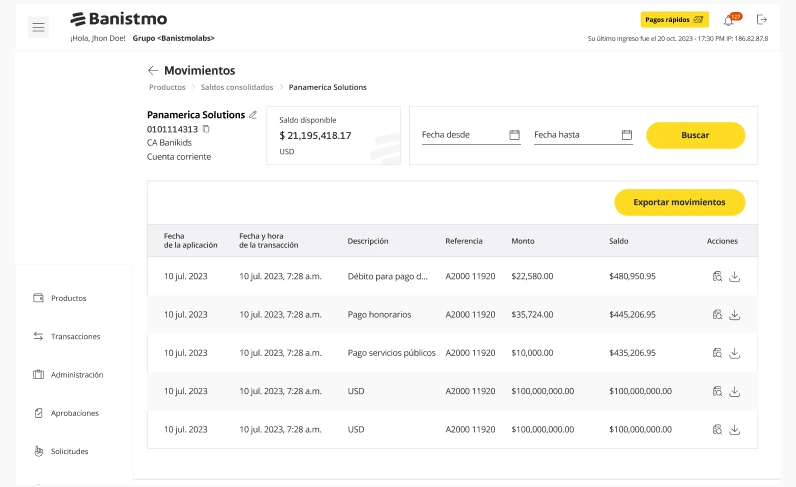Click Transacciones sidebar arrows icon
Viewport: 796px width, 487px height.
coord(38,336)
